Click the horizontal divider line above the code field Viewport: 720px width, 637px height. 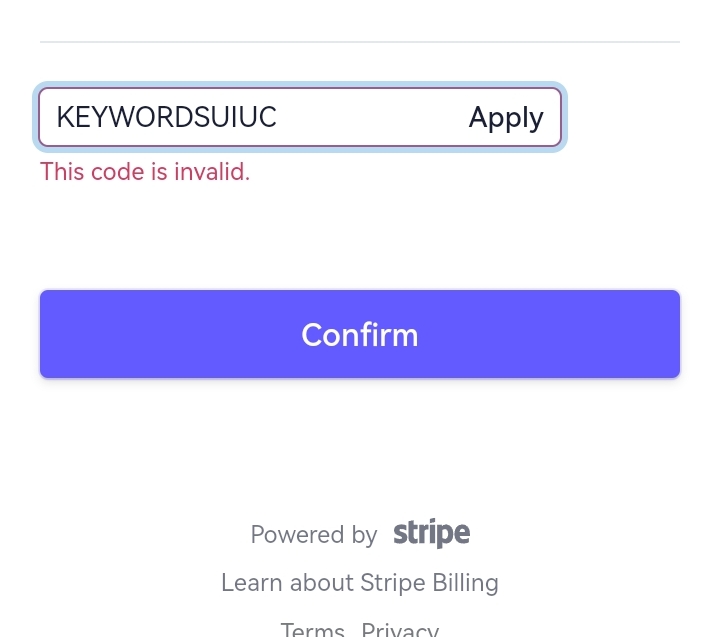click(x=360, y=42)
